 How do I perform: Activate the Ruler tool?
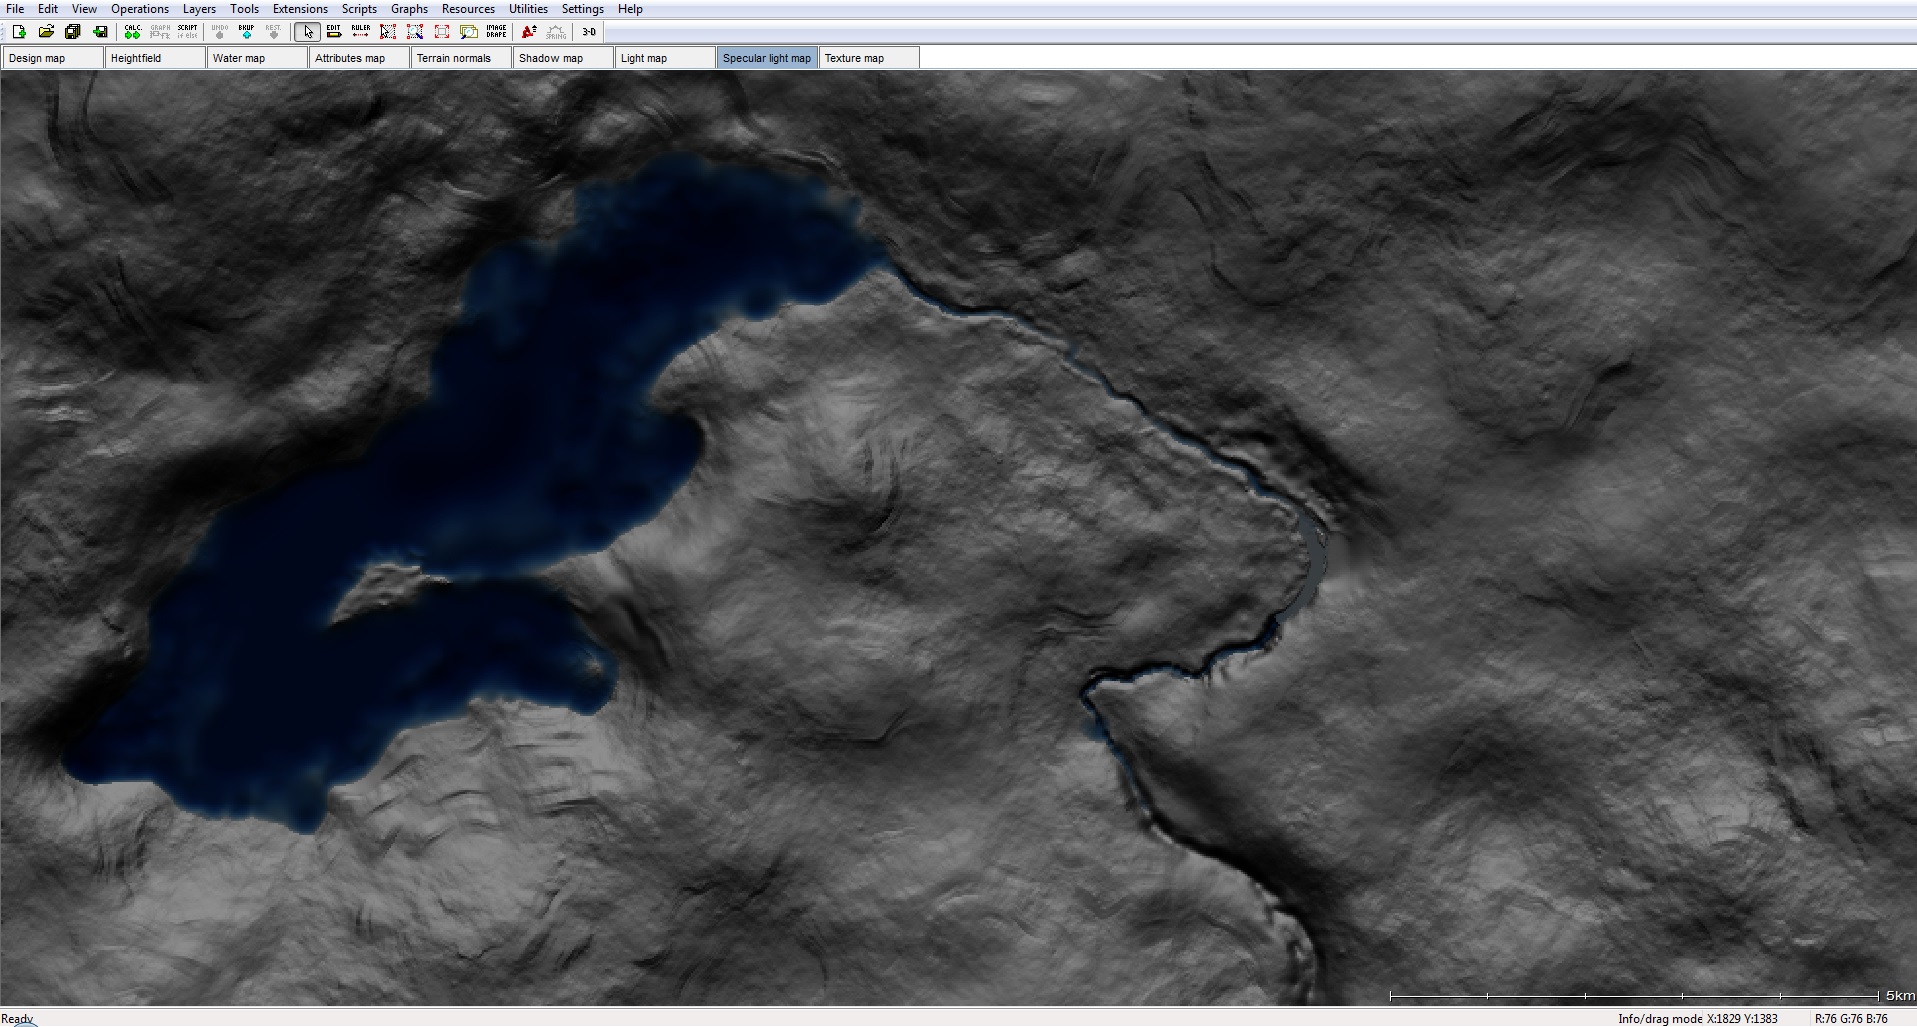pyautogui.click(x=361, y=32)
